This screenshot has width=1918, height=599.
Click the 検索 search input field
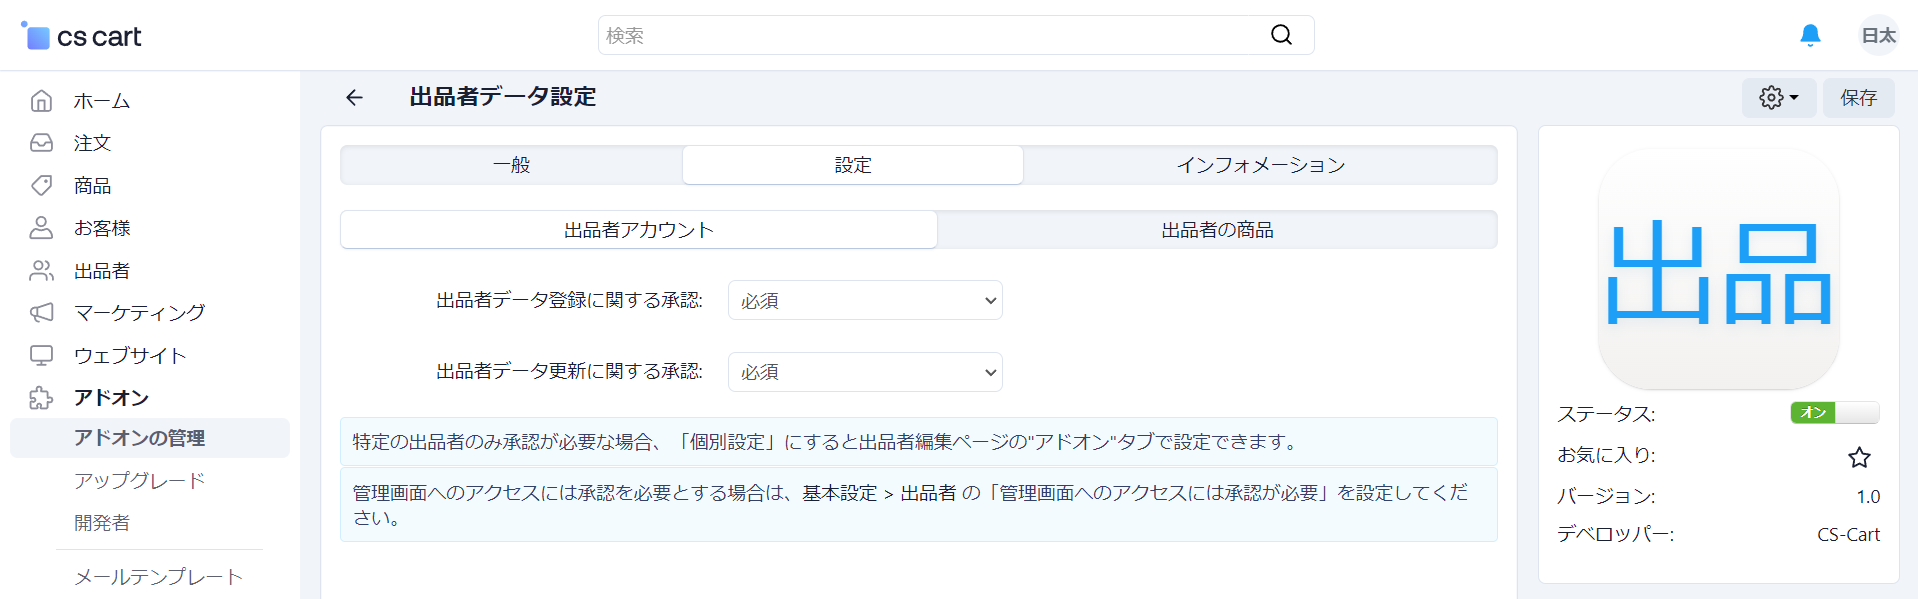(x=933, y=35)
